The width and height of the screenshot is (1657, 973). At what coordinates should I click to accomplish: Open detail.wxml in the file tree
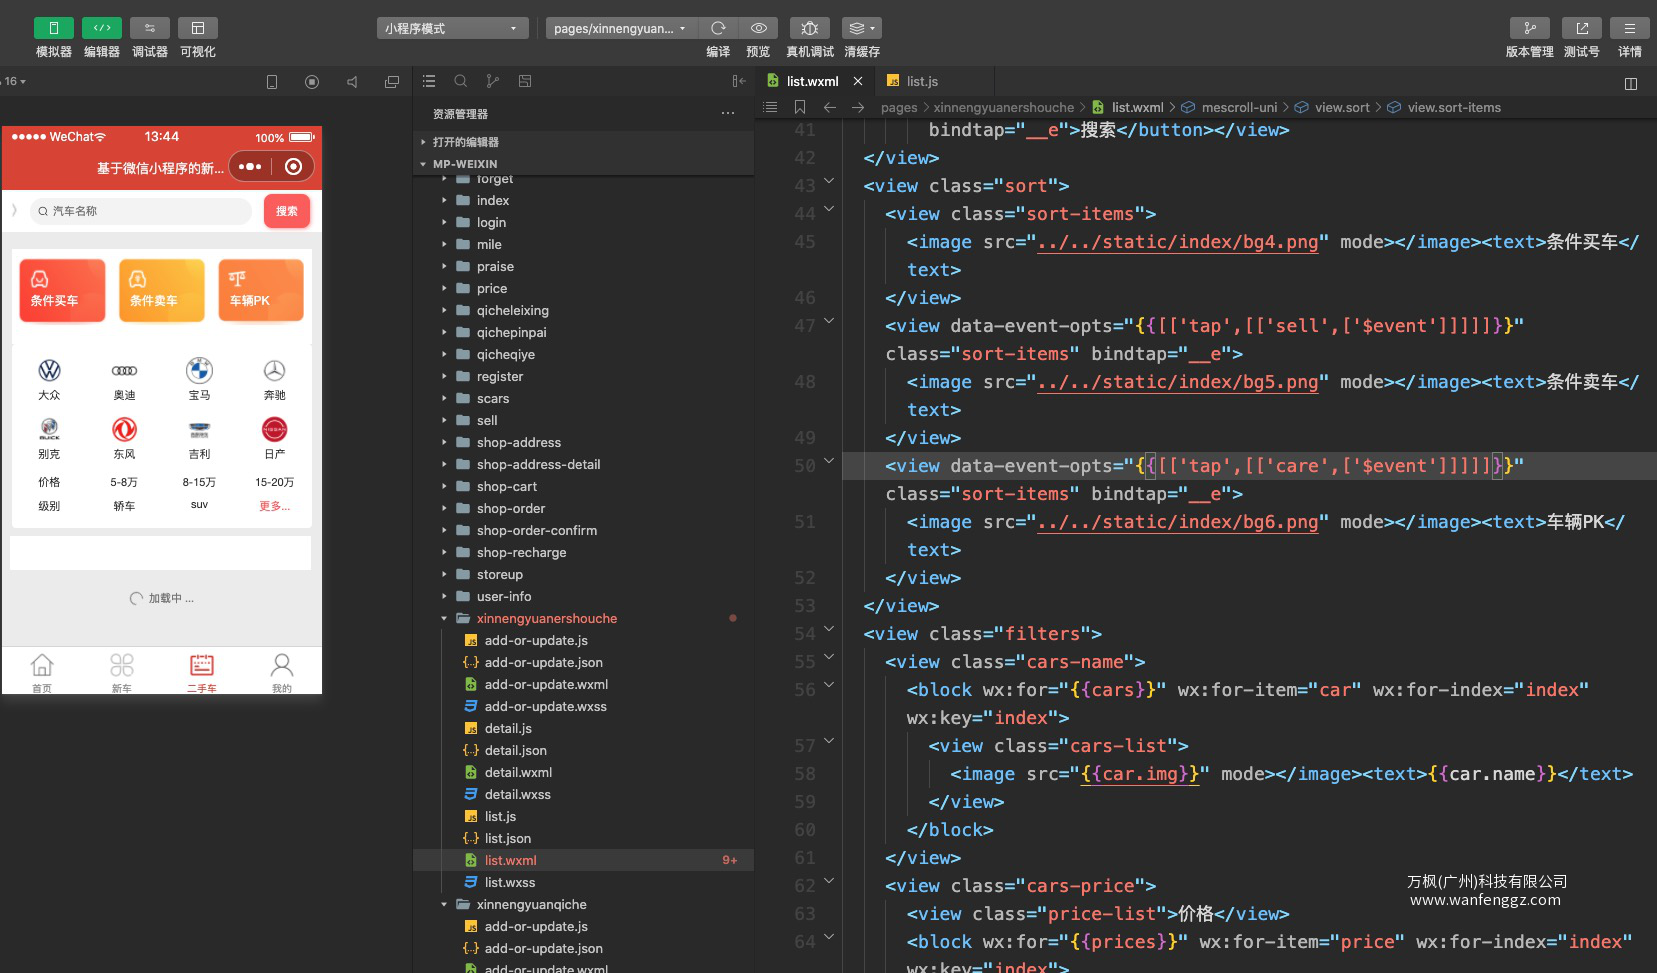(518, 772)
